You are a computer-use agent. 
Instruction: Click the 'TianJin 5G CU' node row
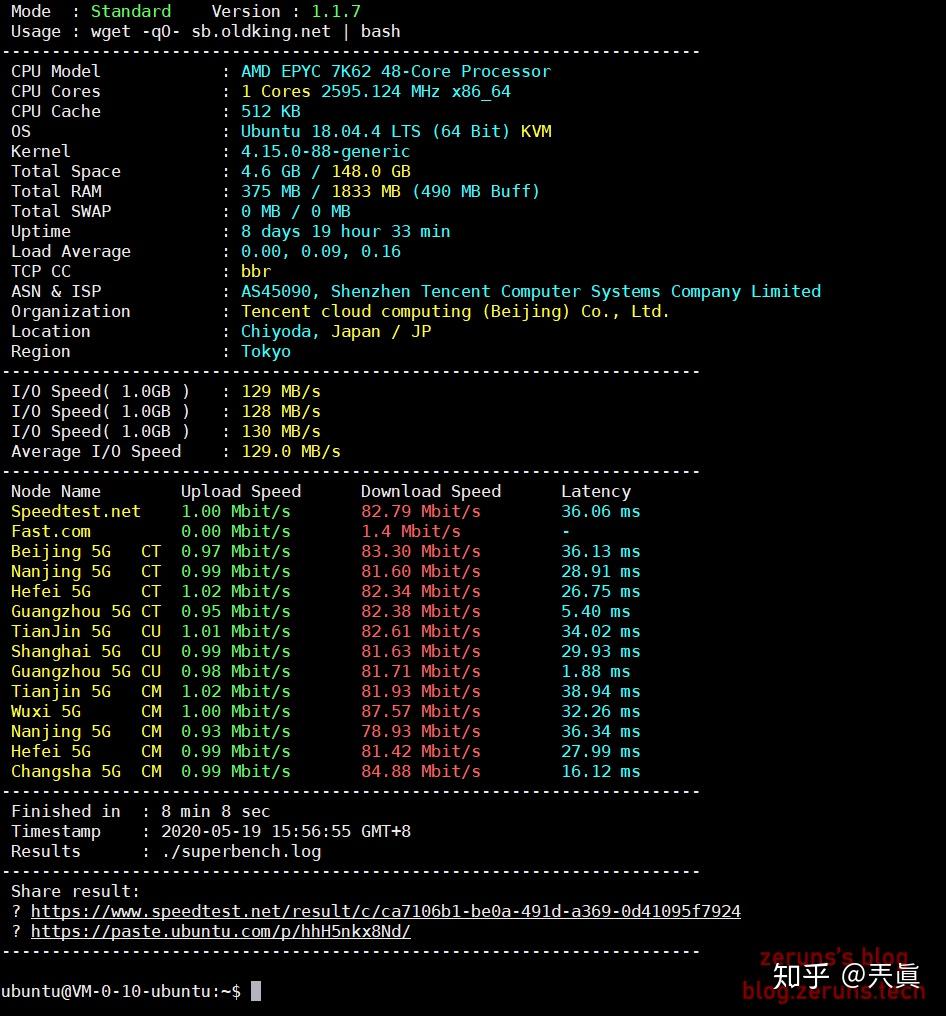[x=325, y=632]
